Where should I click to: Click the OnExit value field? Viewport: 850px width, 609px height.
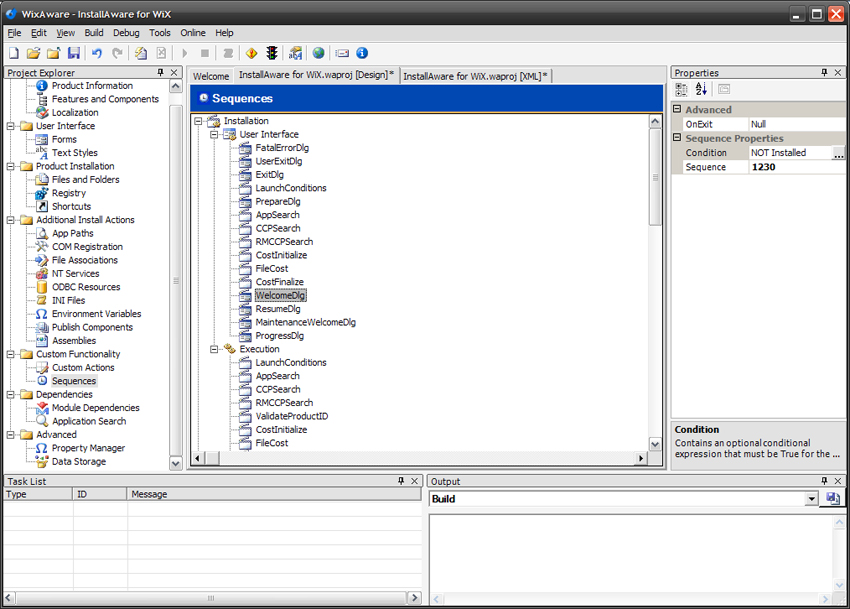[x=796, y=124]
